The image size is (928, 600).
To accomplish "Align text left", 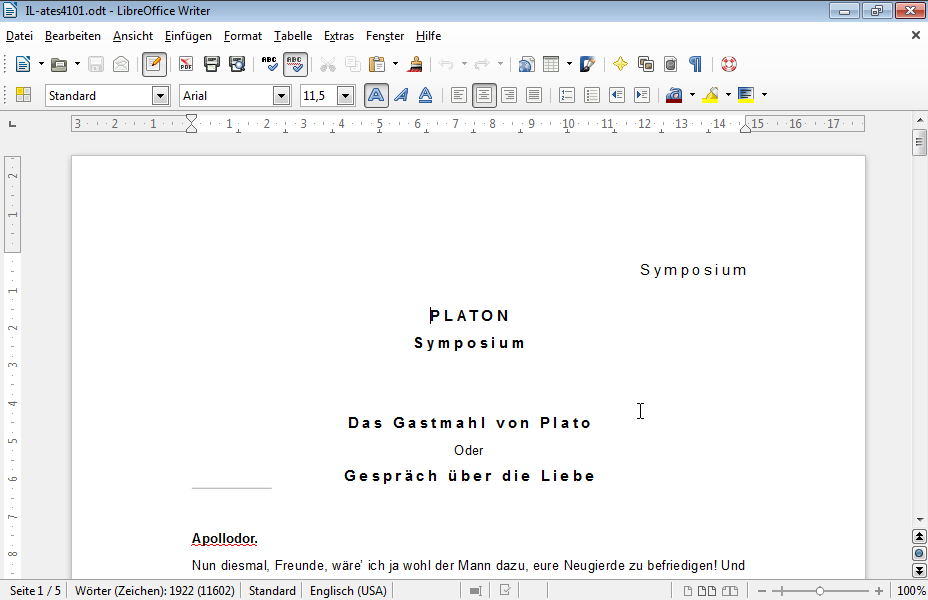I will [x=459, y=95].
